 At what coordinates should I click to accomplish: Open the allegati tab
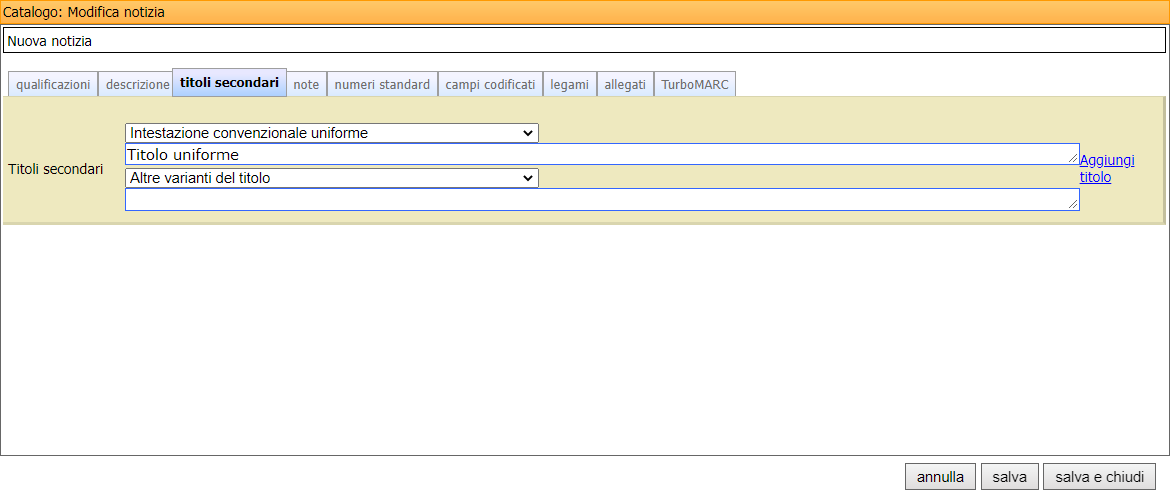pyautogui.click(x=625, y=85)
